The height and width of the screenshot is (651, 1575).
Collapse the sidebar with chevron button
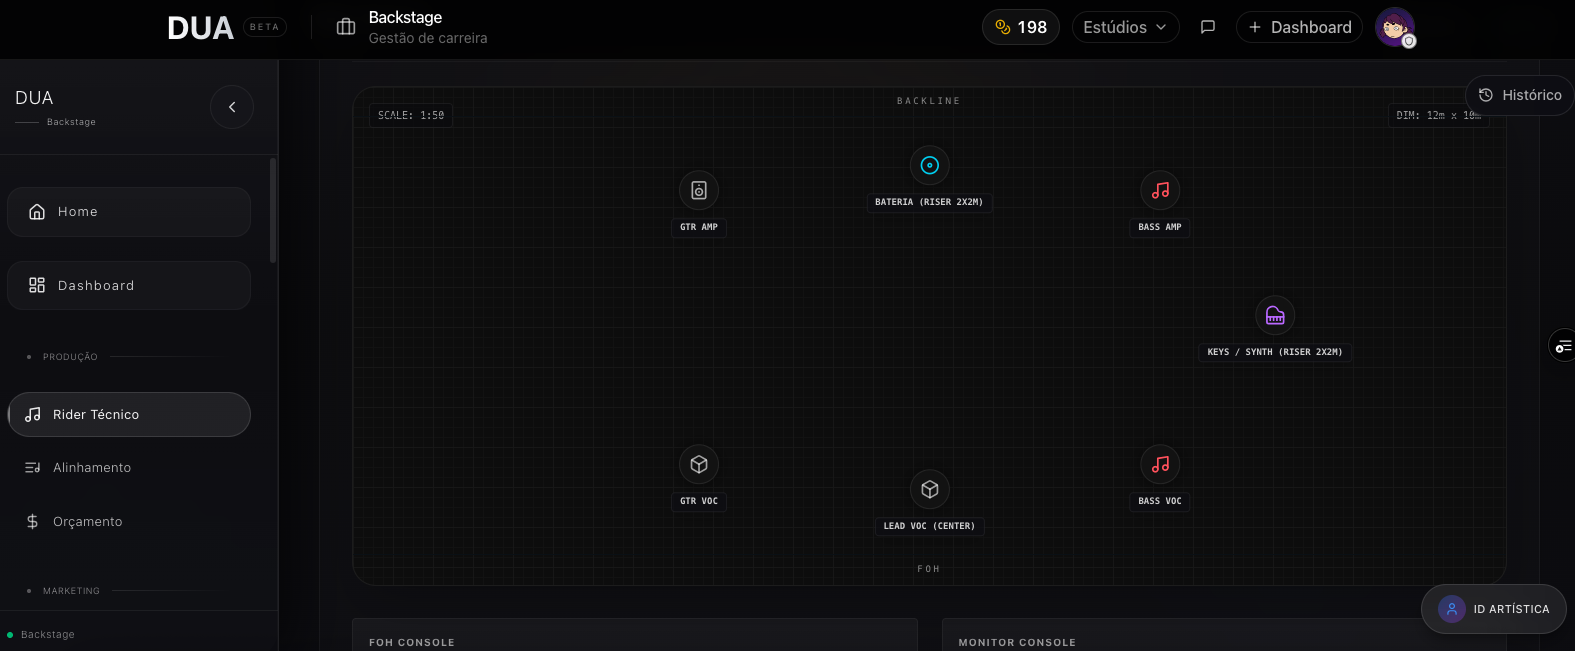click(x=232, y=107)
